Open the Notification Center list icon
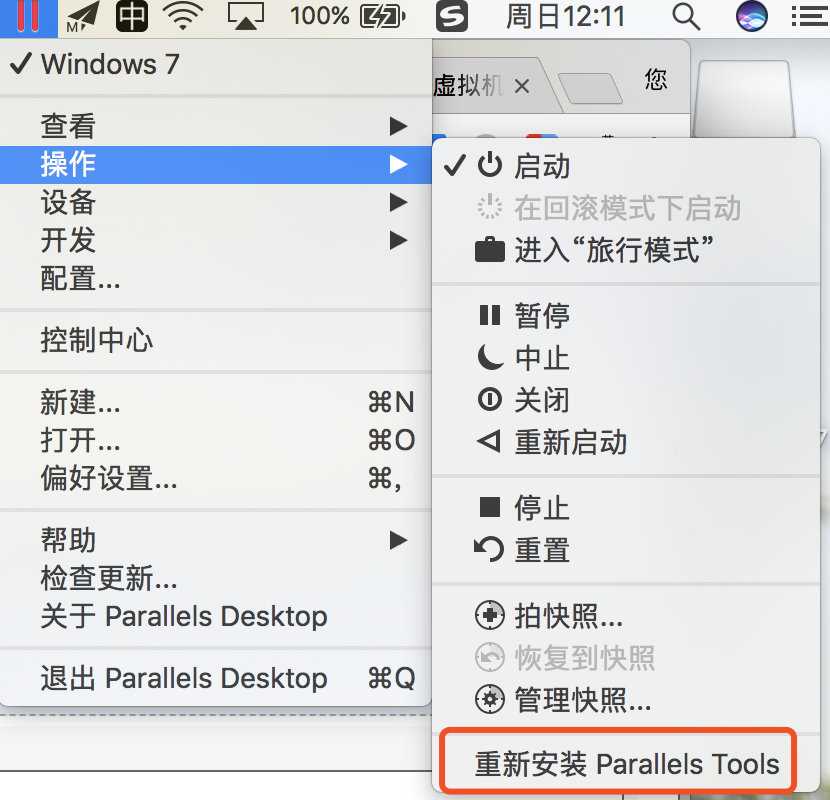The image size is (830, 800). pyautogui.click(x=810, y=16)
